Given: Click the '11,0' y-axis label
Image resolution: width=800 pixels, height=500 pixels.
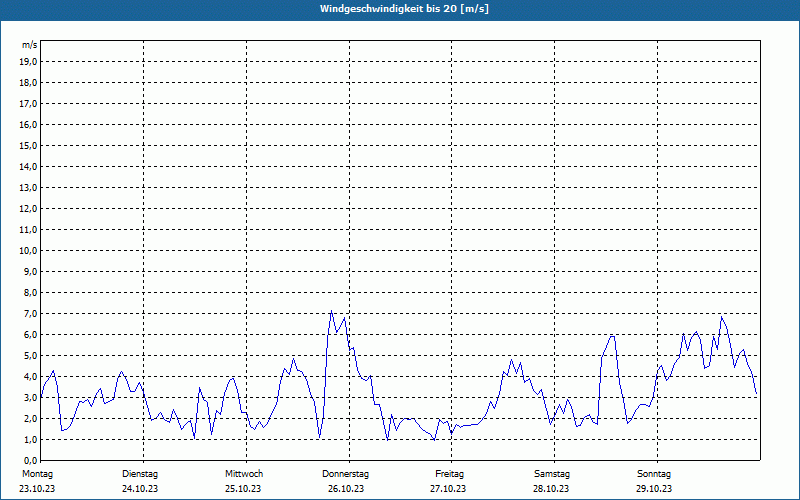Looking at the screenshot, I should (27, 230).
